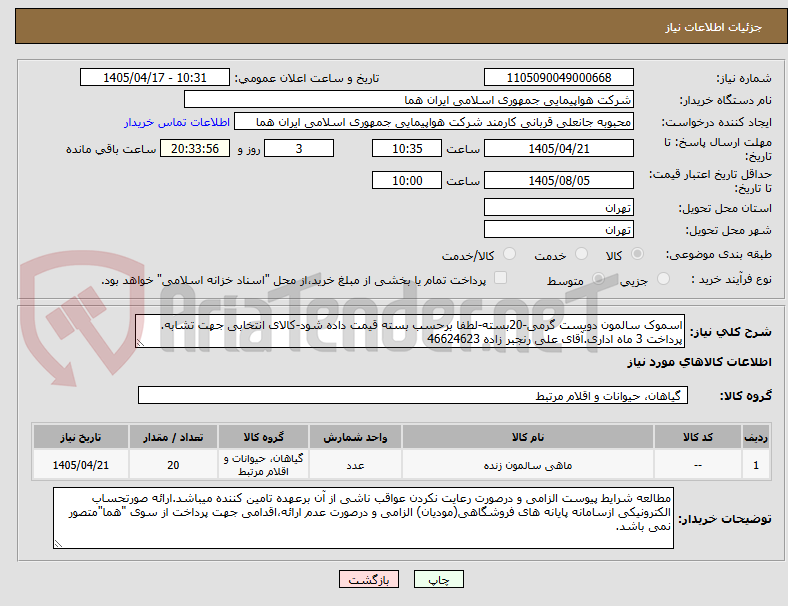Click the need number field 1105090049000668
The image size is (788, 606).
pos(559,77)
